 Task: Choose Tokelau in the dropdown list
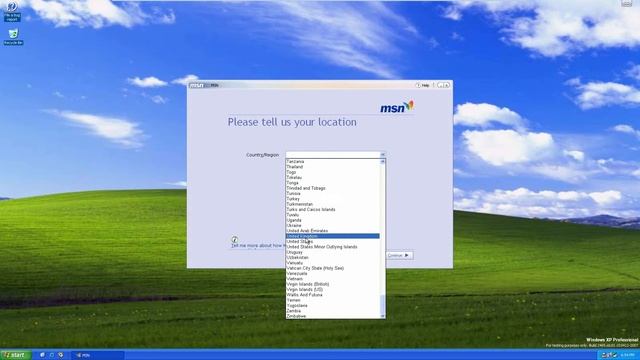click(x=333, y=178)
